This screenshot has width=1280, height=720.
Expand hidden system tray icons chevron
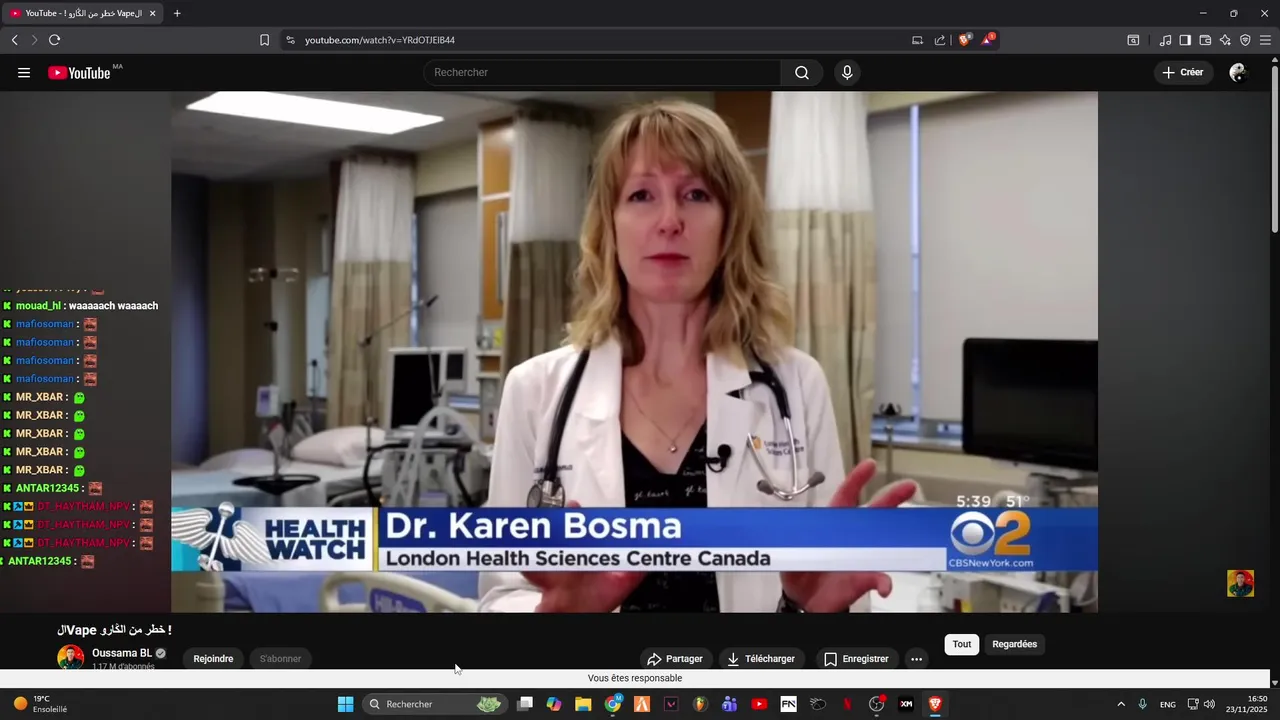tap(1121, 704)
